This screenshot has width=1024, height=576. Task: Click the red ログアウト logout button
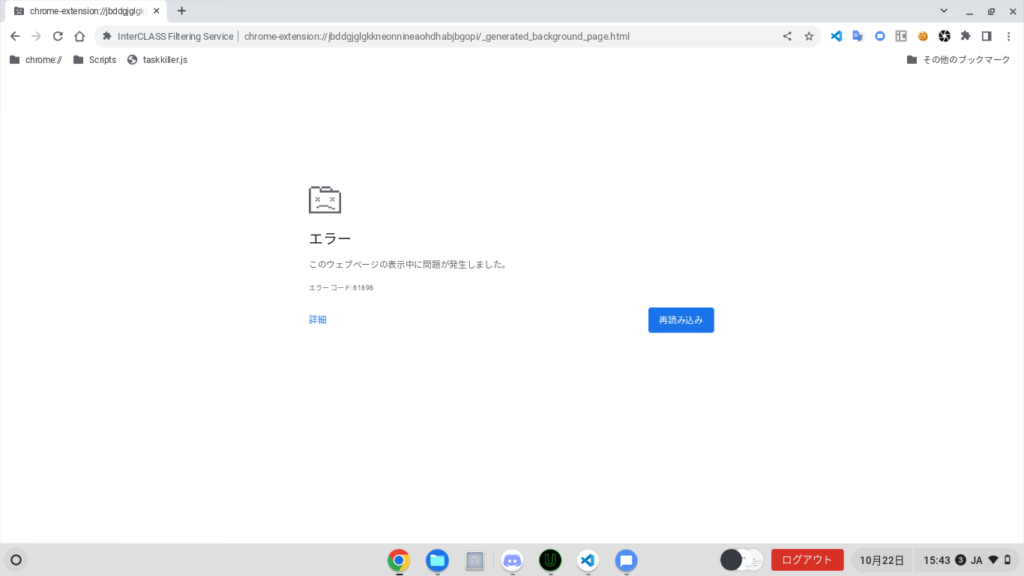point(807,560)
